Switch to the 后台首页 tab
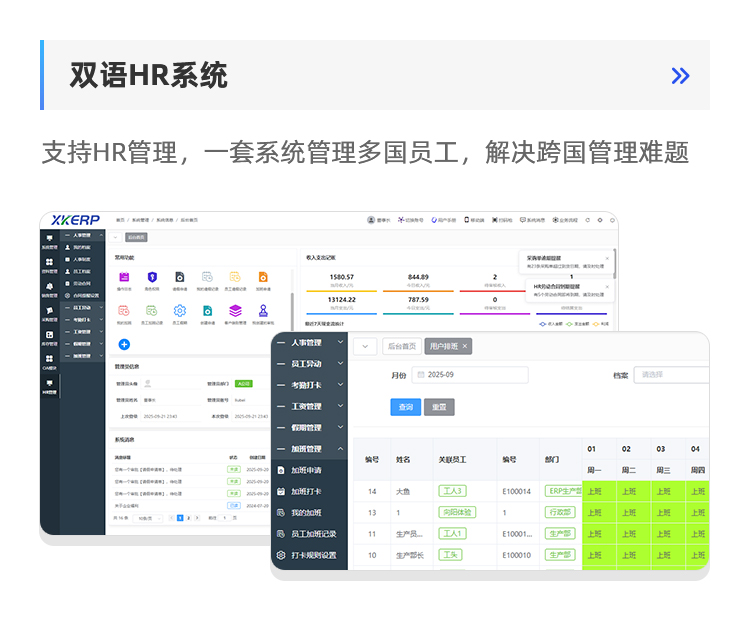The image size is (750, 640). click(401, 346)
